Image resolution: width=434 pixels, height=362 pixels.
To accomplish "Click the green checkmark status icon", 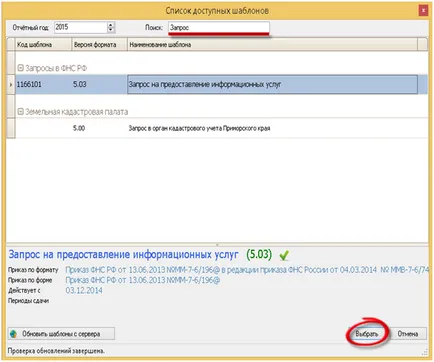I will point(284,255).
